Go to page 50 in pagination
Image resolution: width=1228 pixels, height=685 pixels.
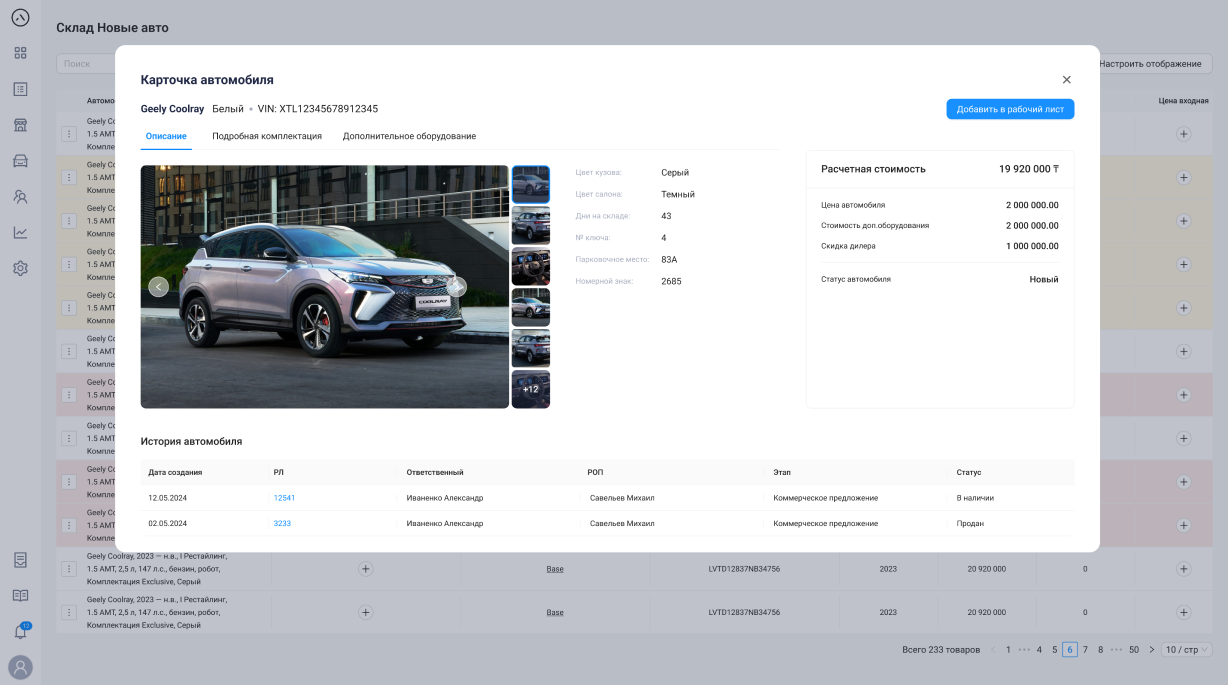[1134, 650]
